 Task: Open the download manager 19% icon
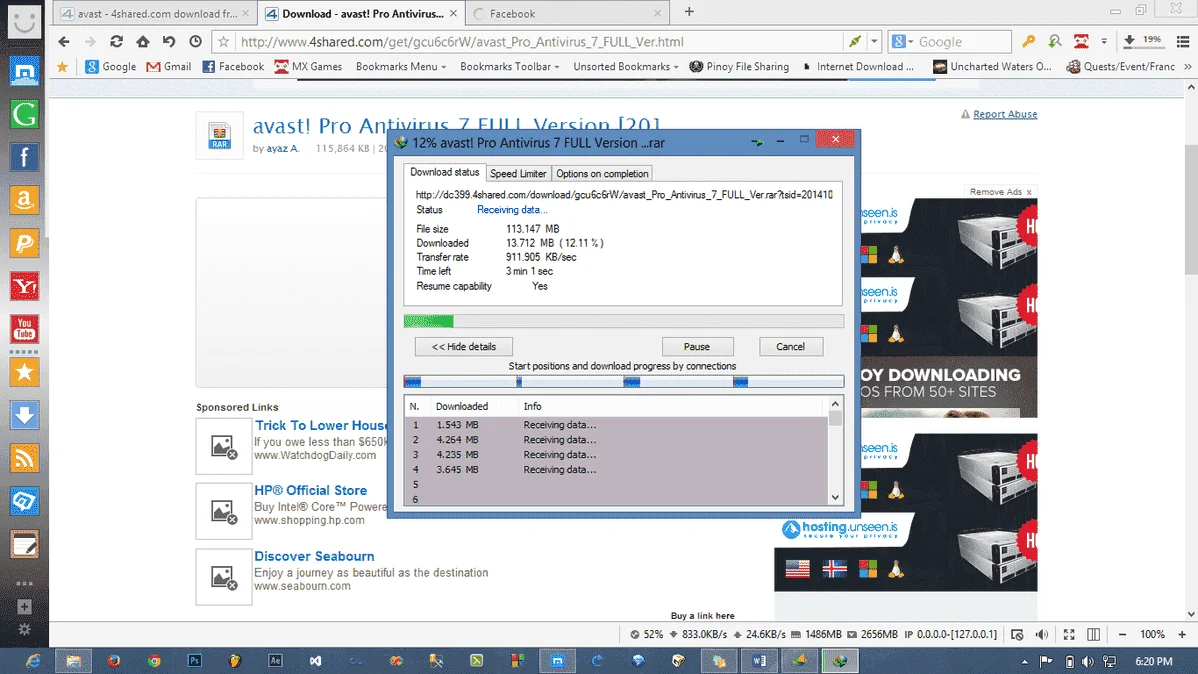tap(1143, 41)
